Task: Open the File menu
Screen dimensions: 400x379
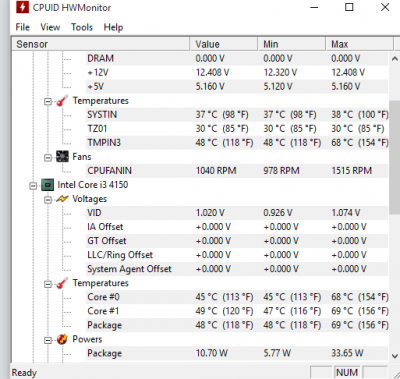Action: point(23,27)
